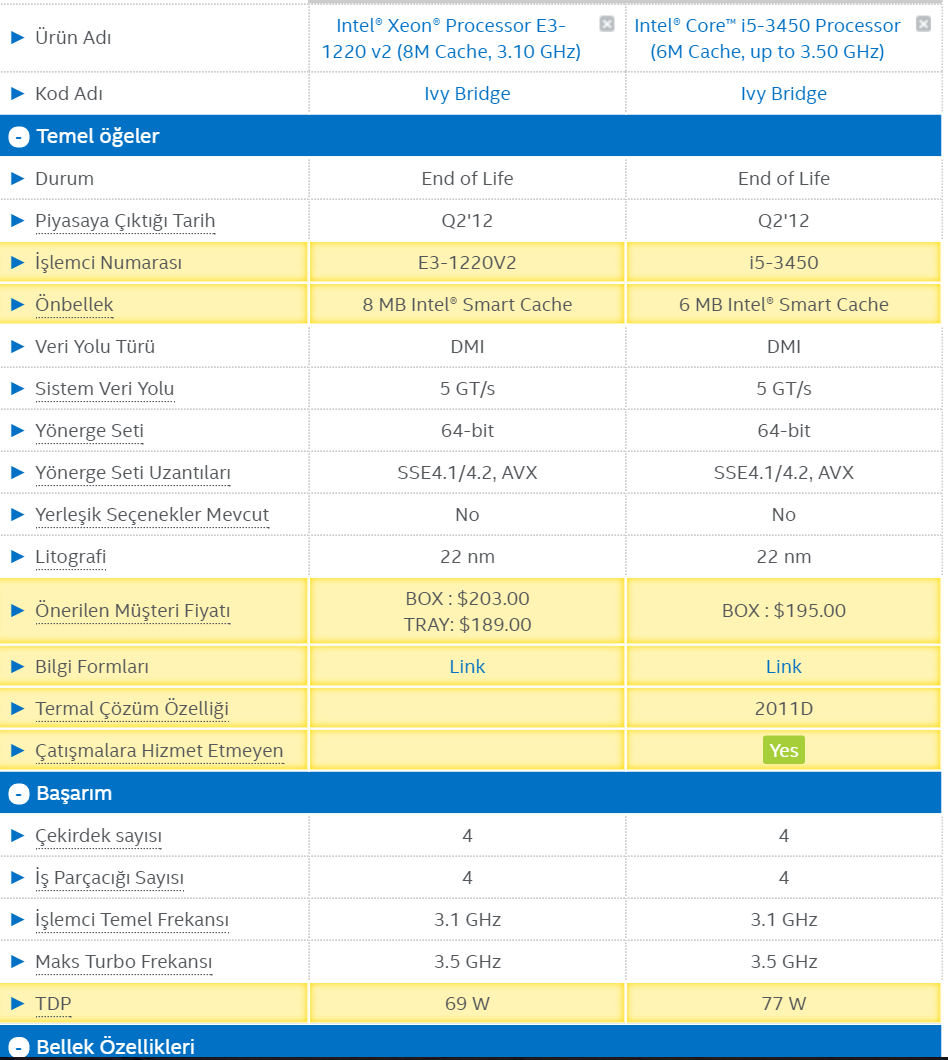Click the Önbellek label
948x1060 pixels.
[x=74, y=305]
